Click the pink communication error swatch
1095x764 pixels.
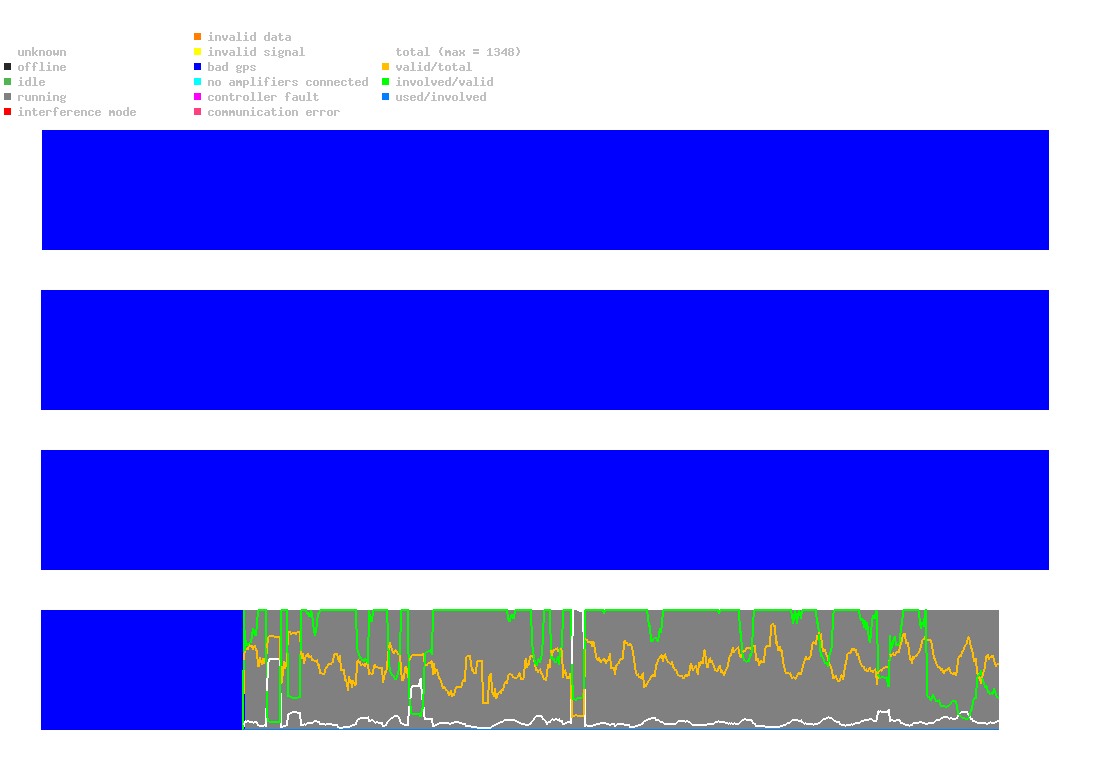198,112
